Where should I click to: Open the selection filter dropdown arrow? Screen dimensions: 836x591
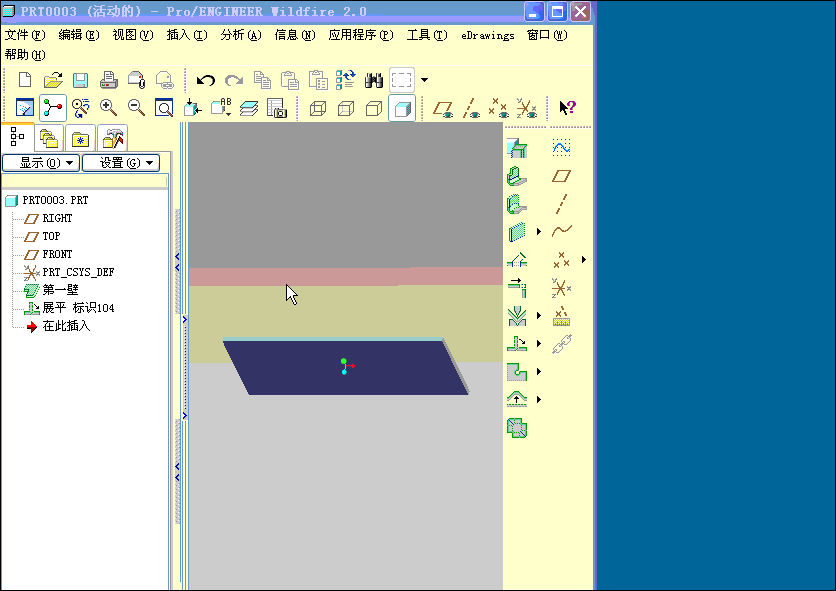[x=424, y=80]
